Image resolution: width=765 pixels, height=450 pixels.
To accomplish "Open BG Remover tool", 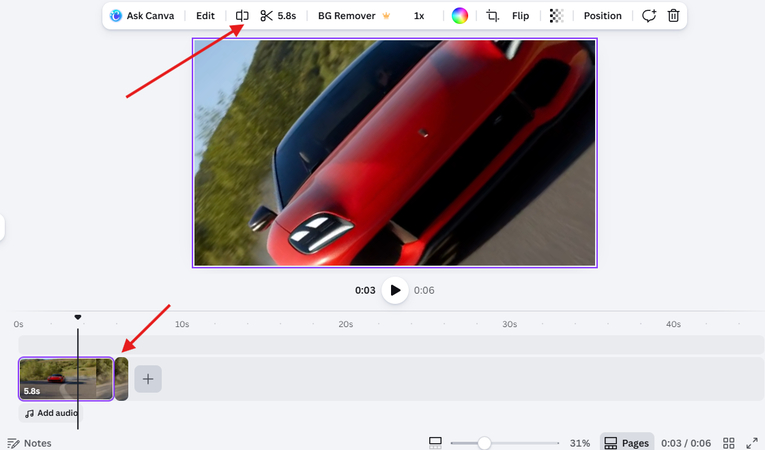I will point(347,16).
